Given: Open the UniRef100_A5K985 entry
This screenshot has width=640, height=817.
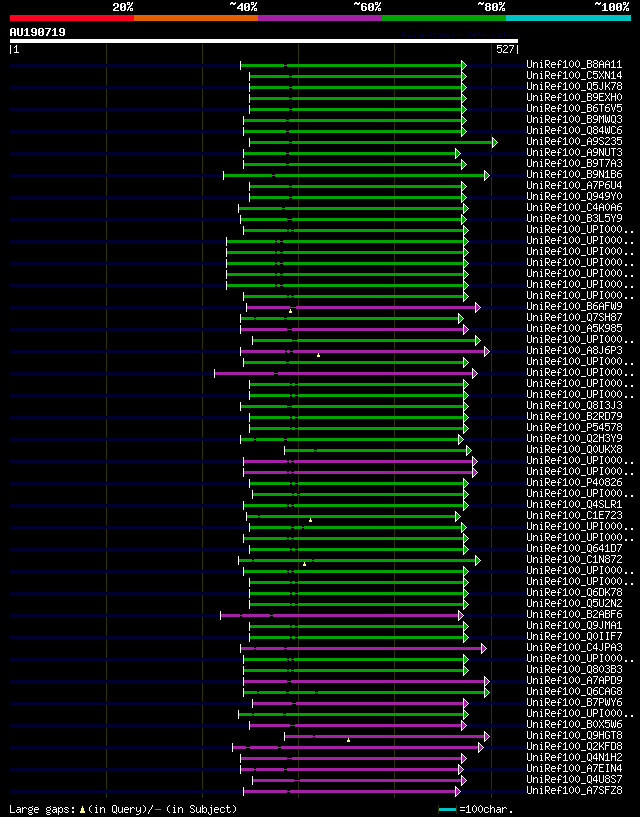Looking at the screenshot, I should coord(574,328).
